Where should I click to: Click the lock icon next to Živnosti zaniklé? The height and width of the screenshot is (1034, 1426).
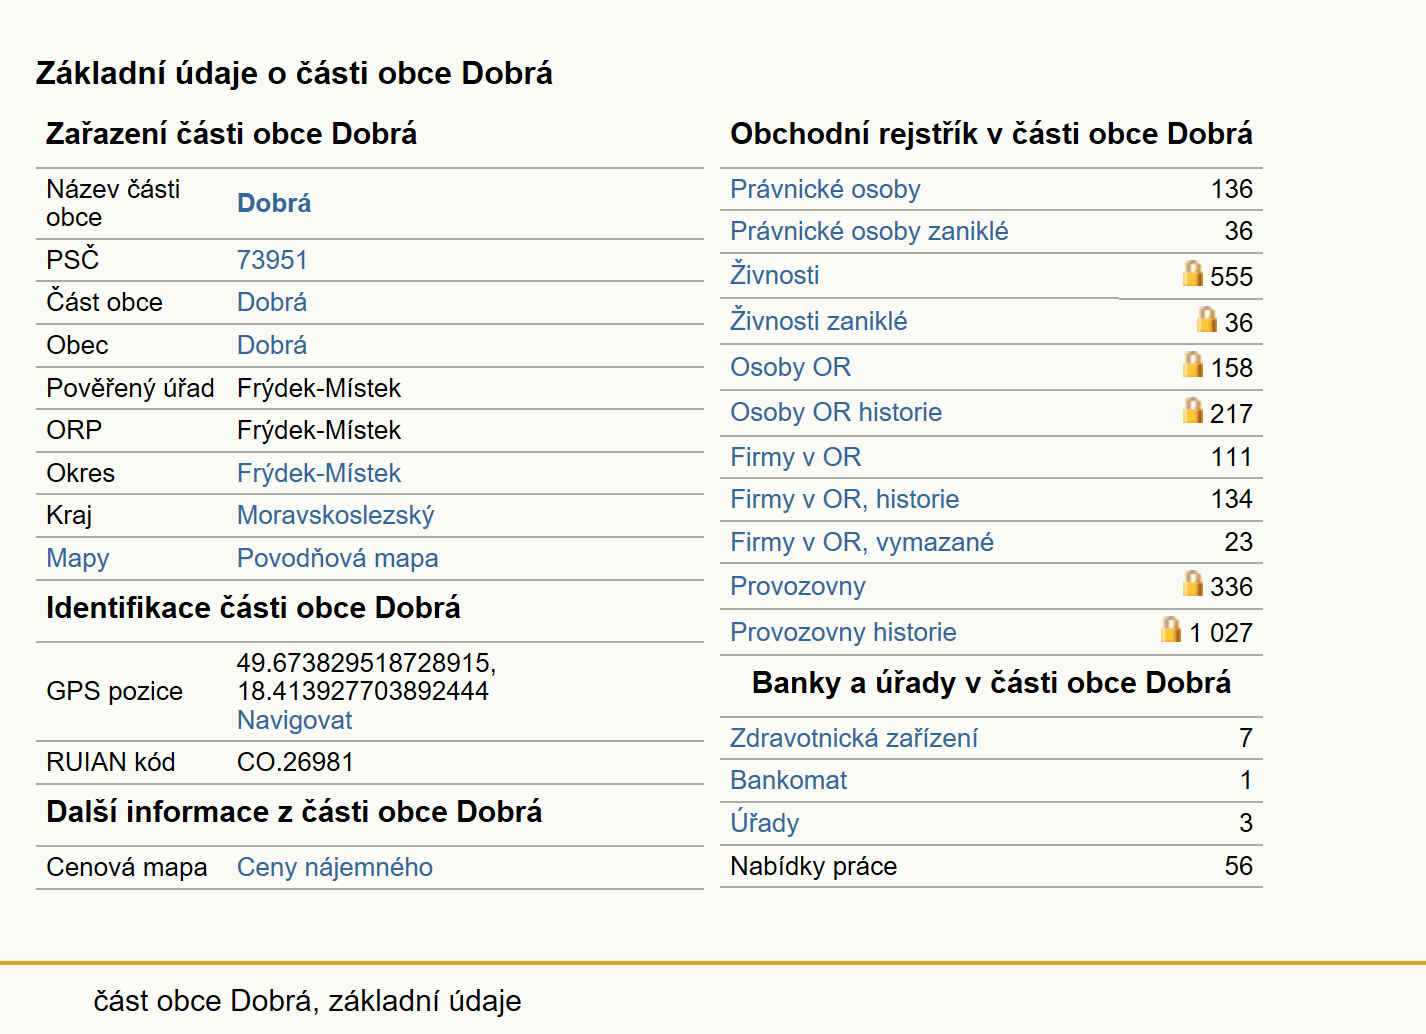tap(1207, 319)
